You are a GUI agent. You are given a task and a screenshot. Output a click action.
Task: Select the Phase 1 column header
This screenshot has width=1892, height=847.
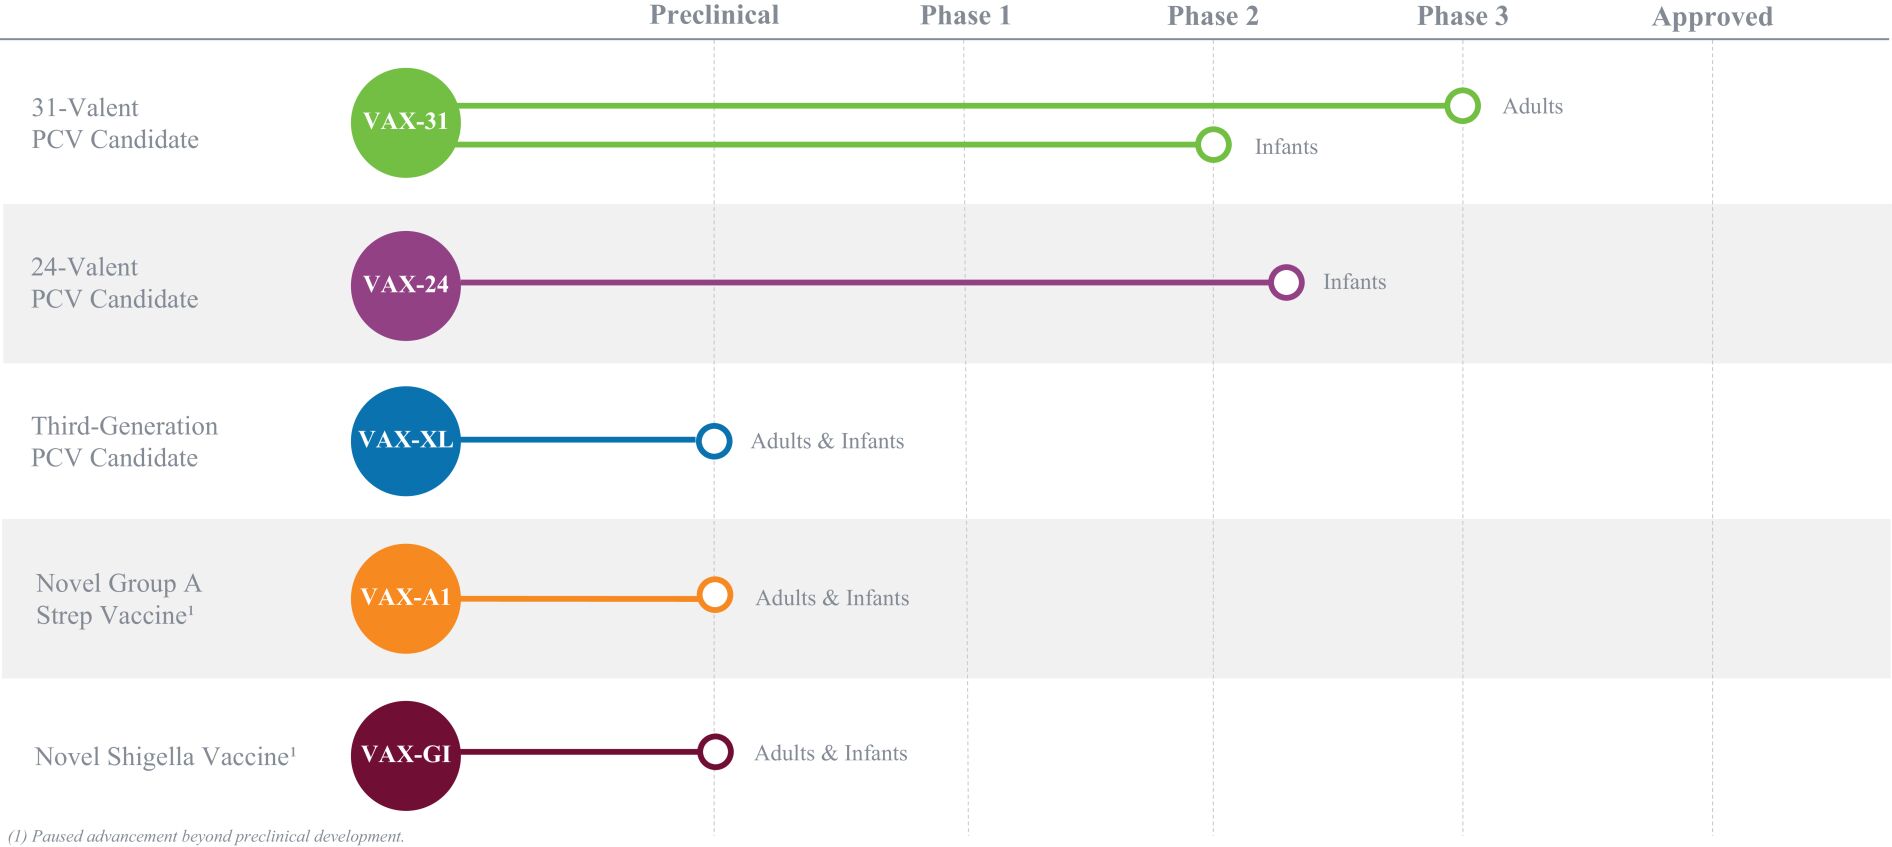[965, 16]
